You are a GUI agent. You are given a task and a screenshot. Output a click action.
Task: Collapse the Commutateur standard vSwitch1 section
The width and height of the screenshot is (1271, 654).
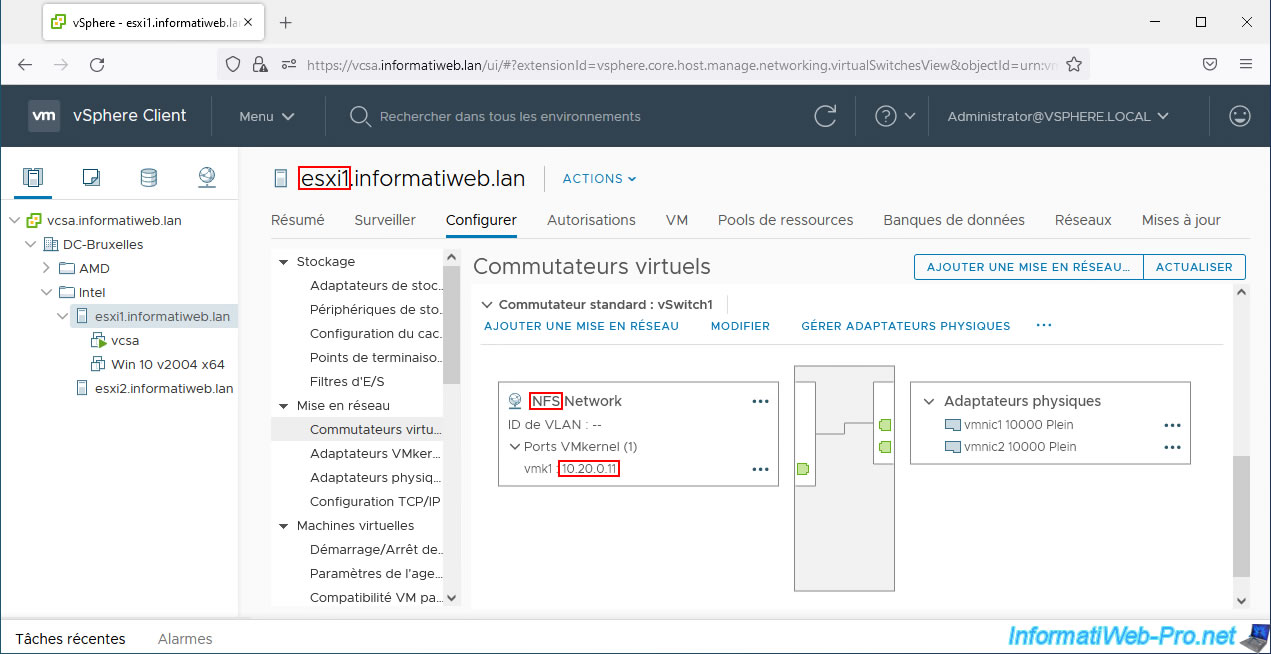tap(488, 305)
